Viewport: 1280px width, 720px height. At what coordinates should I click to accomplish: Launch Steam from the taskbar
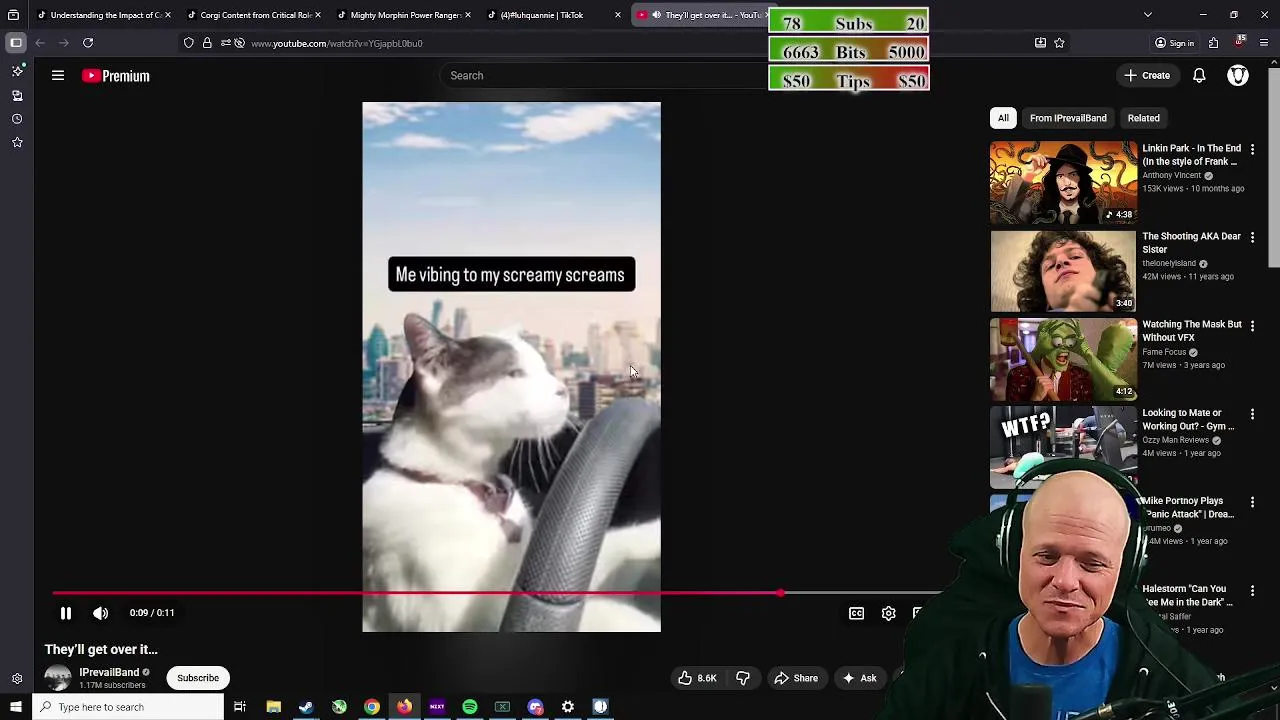306,707
